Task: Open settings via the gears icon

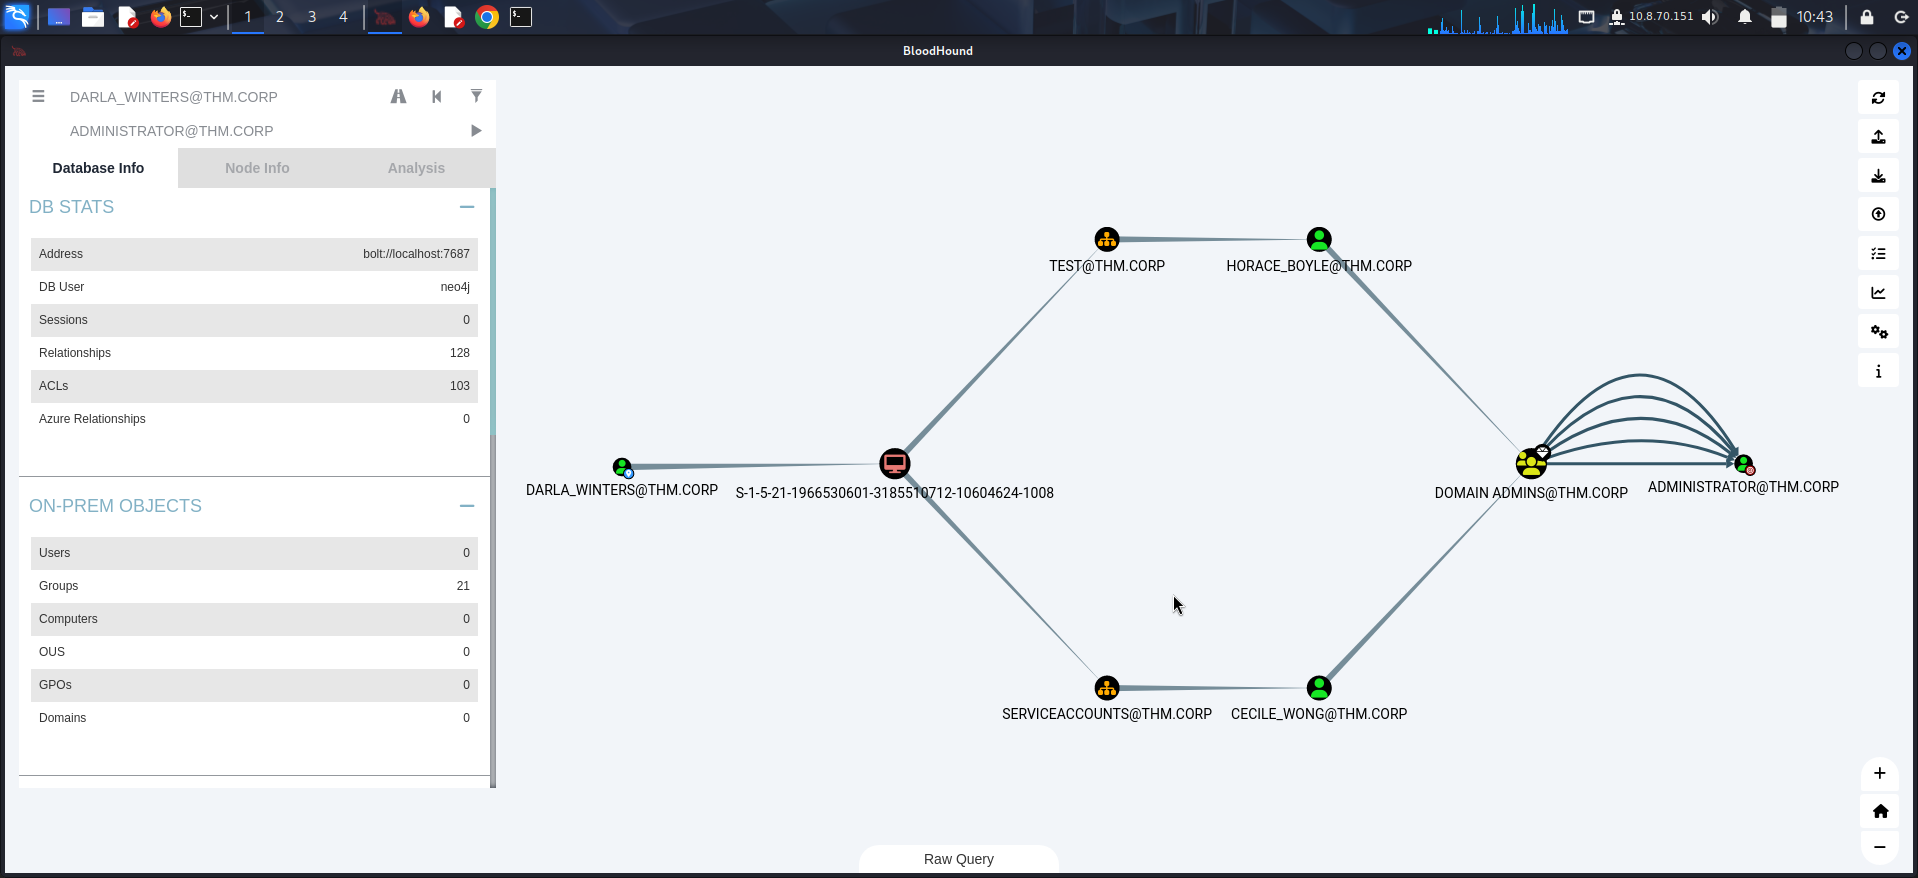Action: [1878, 332]
